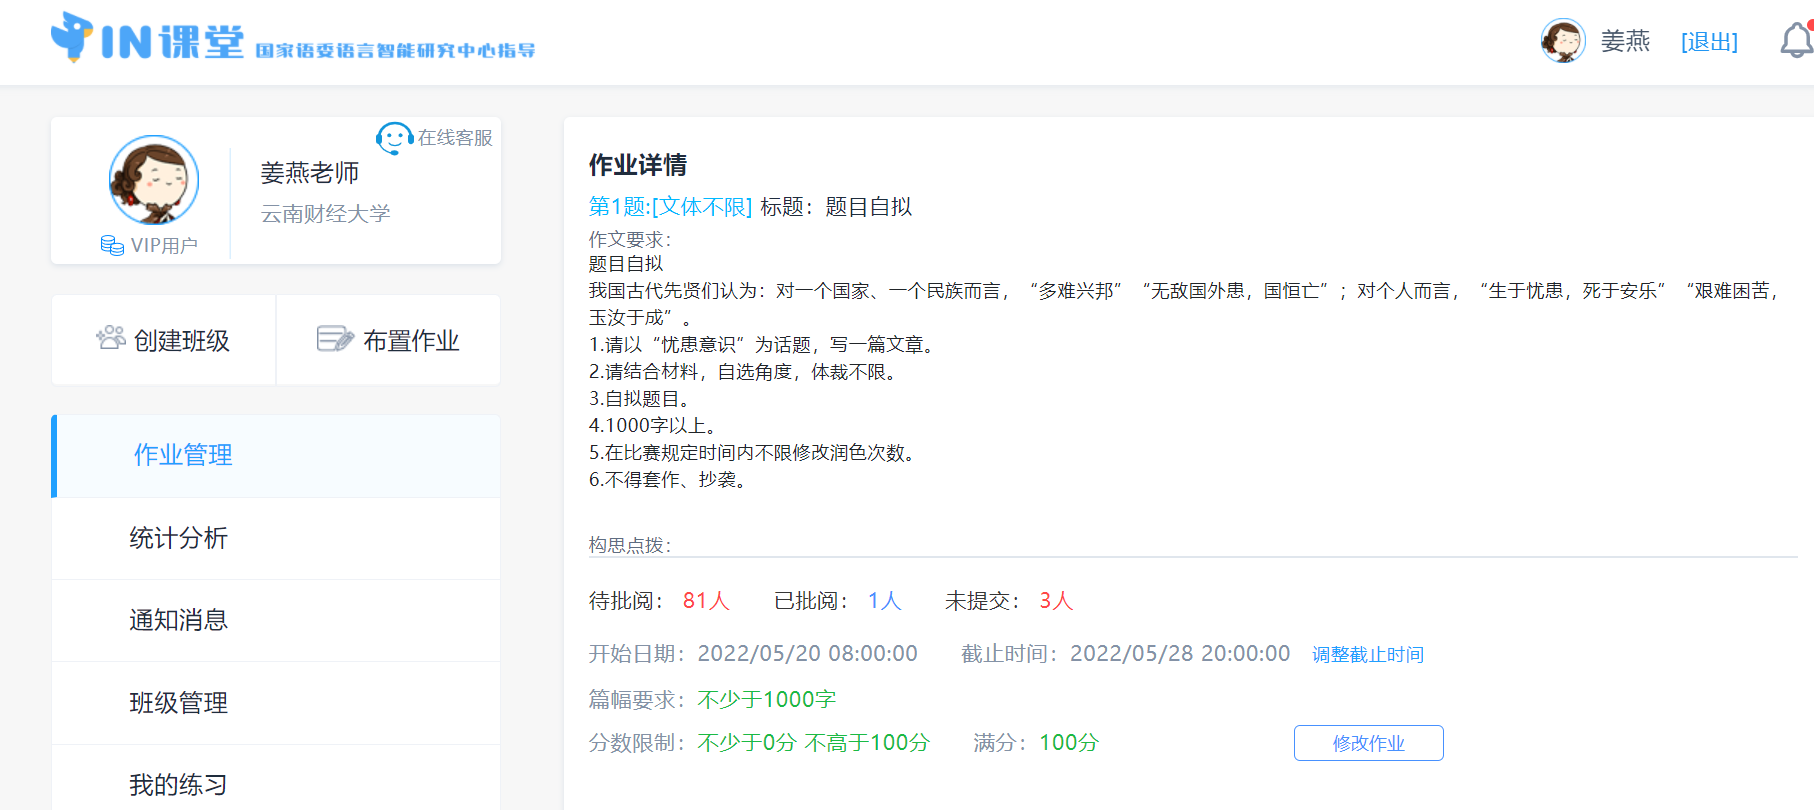Click the header user avatar

coord(1563,41)
